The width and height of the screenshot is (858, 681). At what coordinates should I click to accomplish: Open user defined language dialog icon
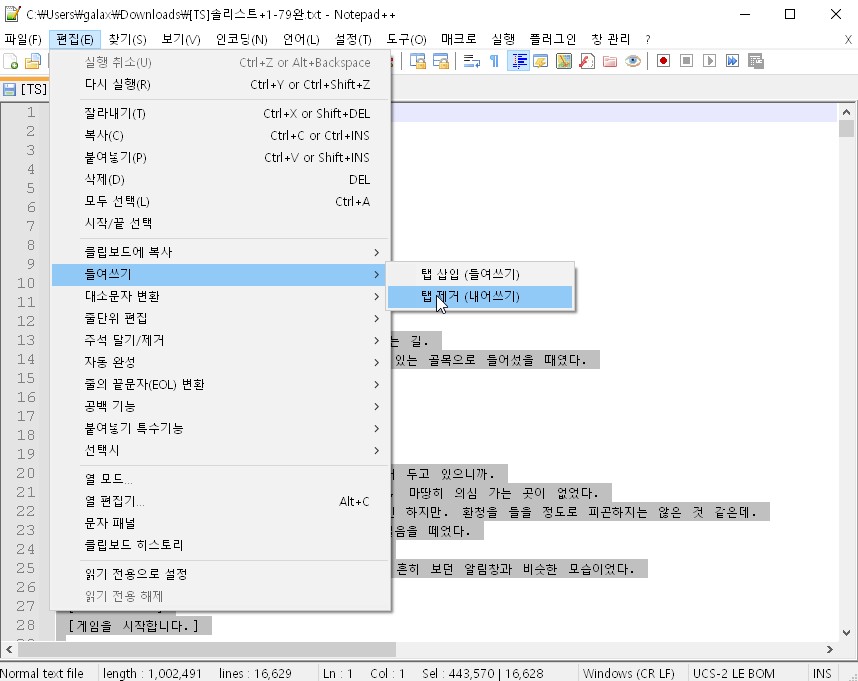[541, 61]
